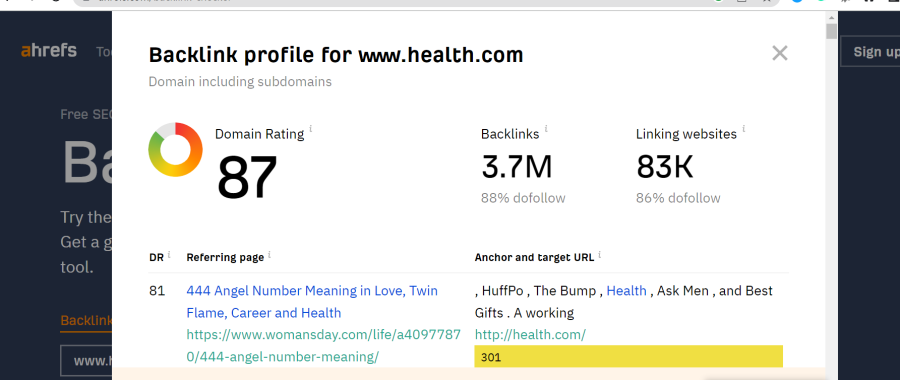
Task: Click the Sign up button
Action: [x=872, y=52]
